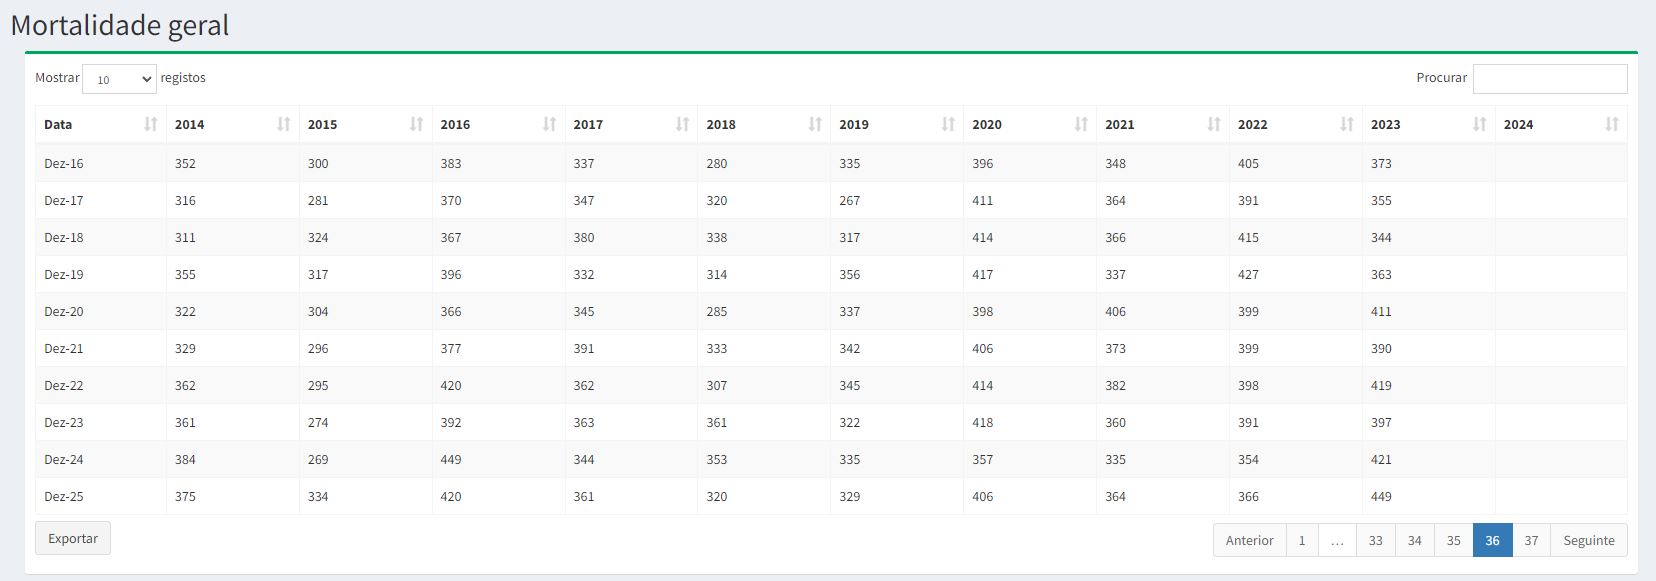Sort by 2017 column arrows icon
This screenshot has width=1656, height=581.
(683, 124)
